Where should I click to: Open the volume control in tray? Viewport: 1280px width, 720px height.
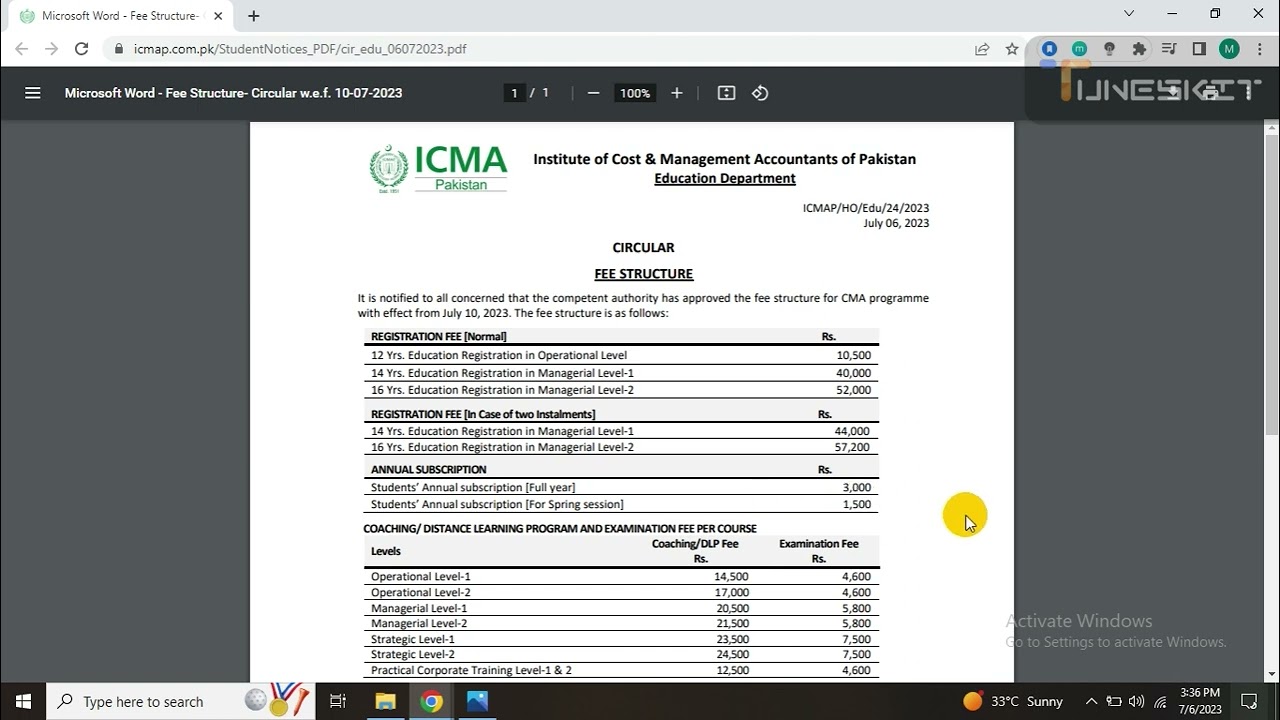tap(1137, 701)
